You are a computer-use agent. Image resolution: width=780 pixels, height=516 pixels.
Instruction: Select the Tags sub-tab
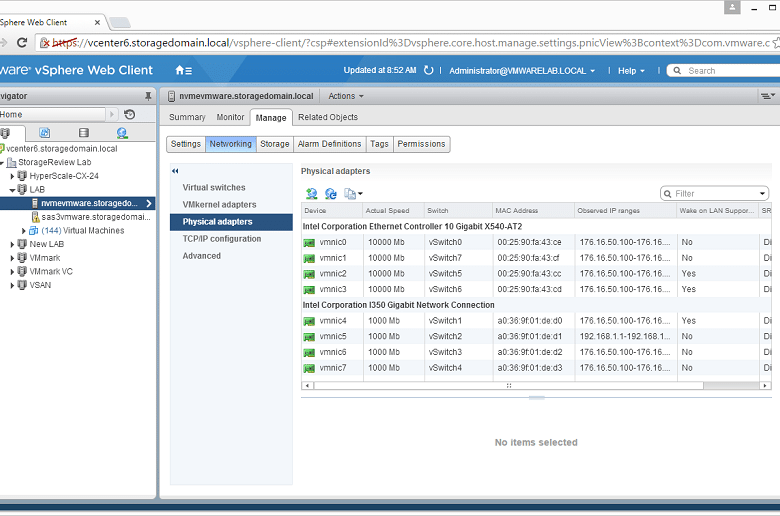379,144
